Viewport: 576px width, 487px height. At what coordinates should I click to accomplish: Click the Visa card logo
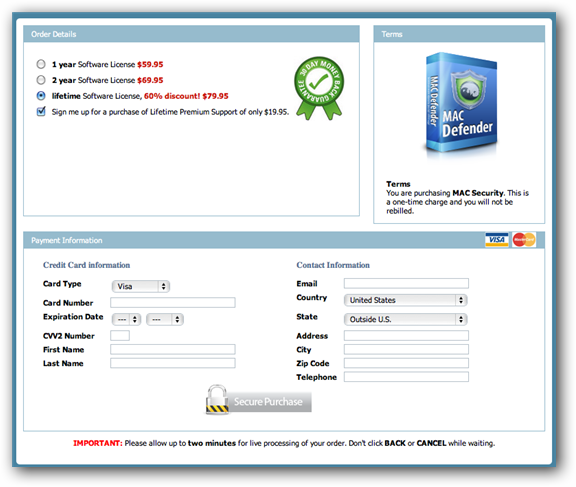point(497,239)
